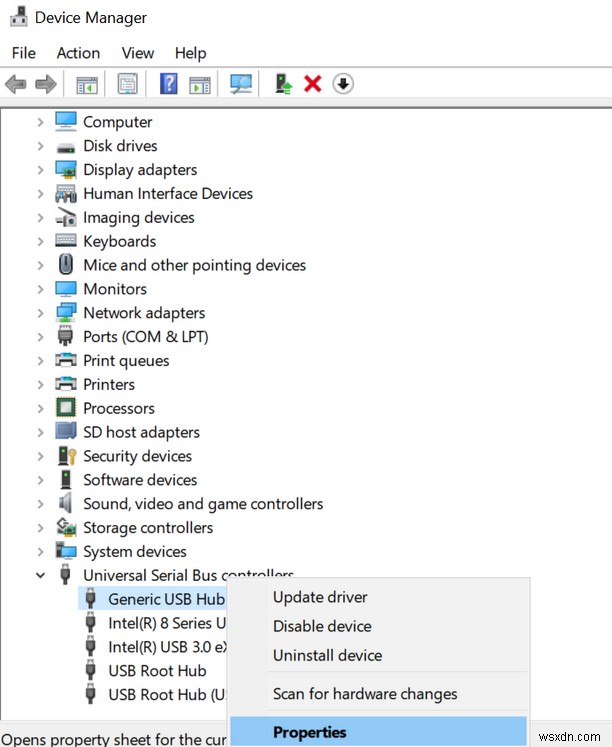Expand the Print queues node
This screenshot has height=747, width=612.
(40, 361)
